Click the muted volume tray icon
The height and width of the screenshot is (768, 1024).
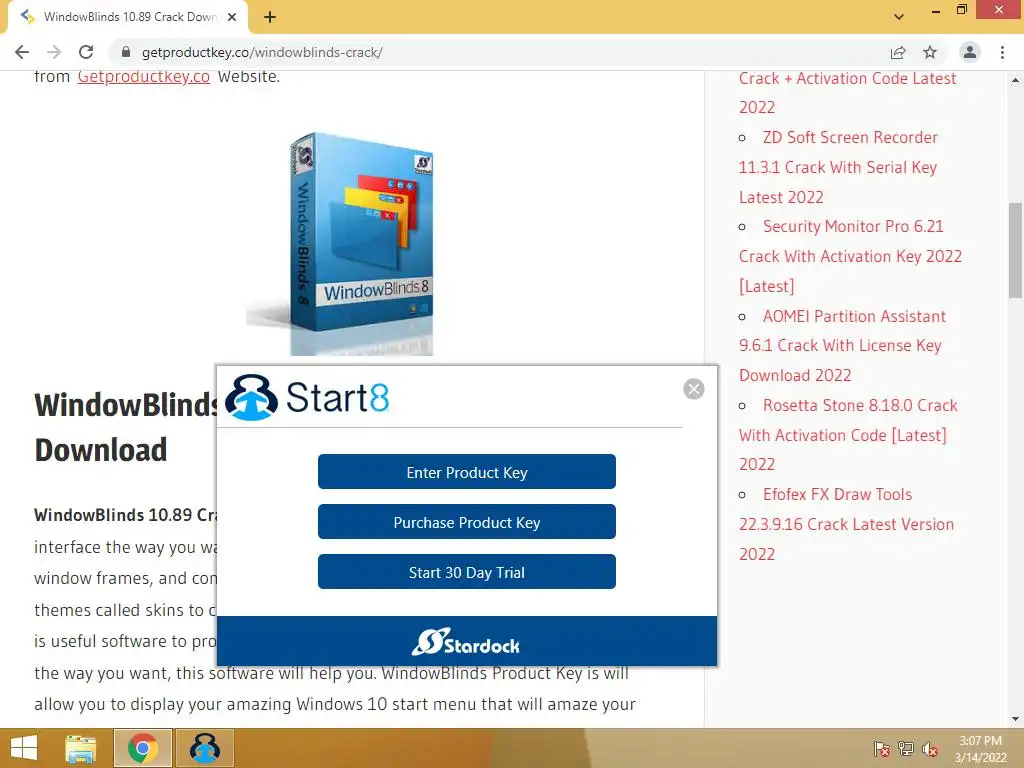pyautogui.click(x=930, y=749)
